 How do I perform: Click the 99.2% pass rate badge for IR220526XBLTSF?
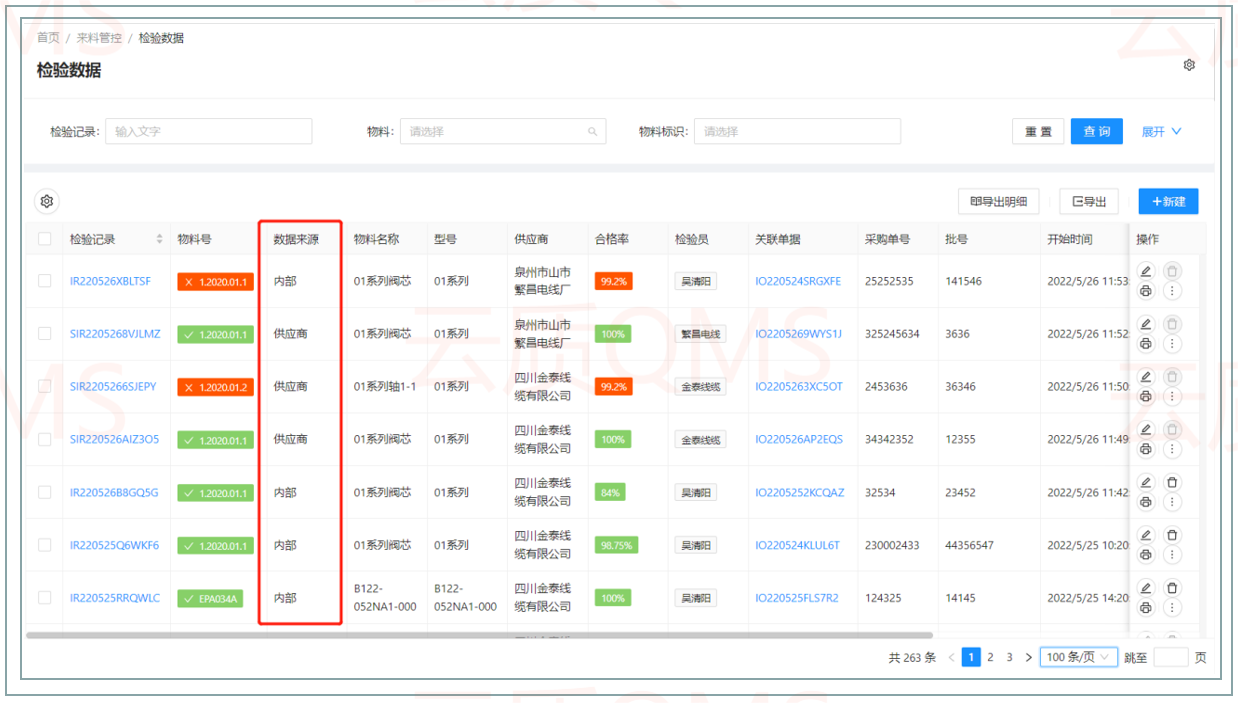tap(613, 281)
